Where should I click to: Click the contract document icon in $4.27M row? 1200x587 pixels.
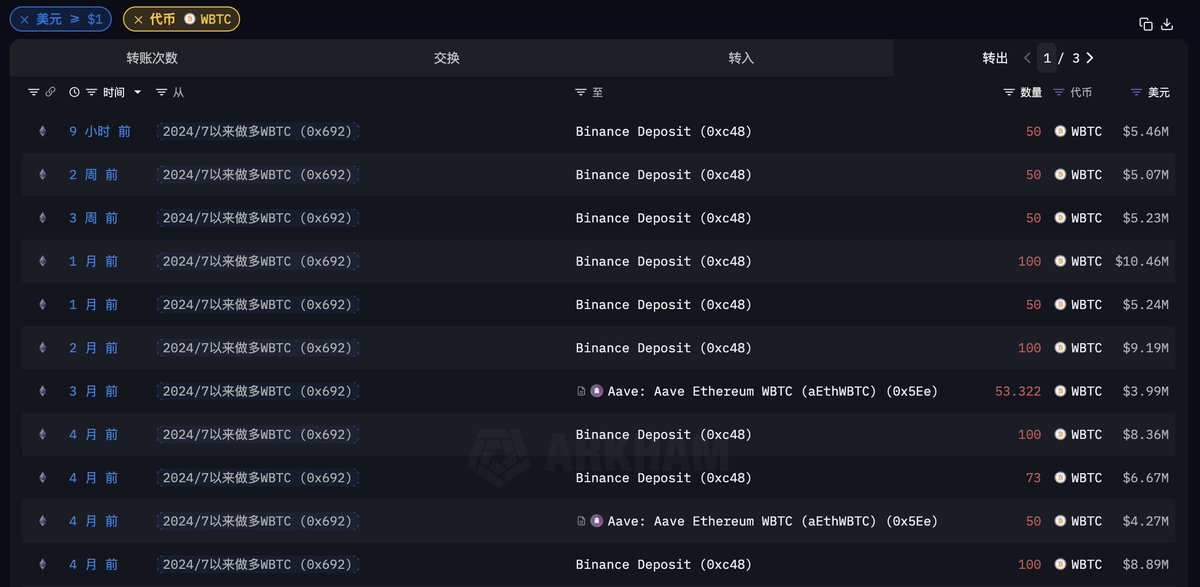(x=581, y=521)
